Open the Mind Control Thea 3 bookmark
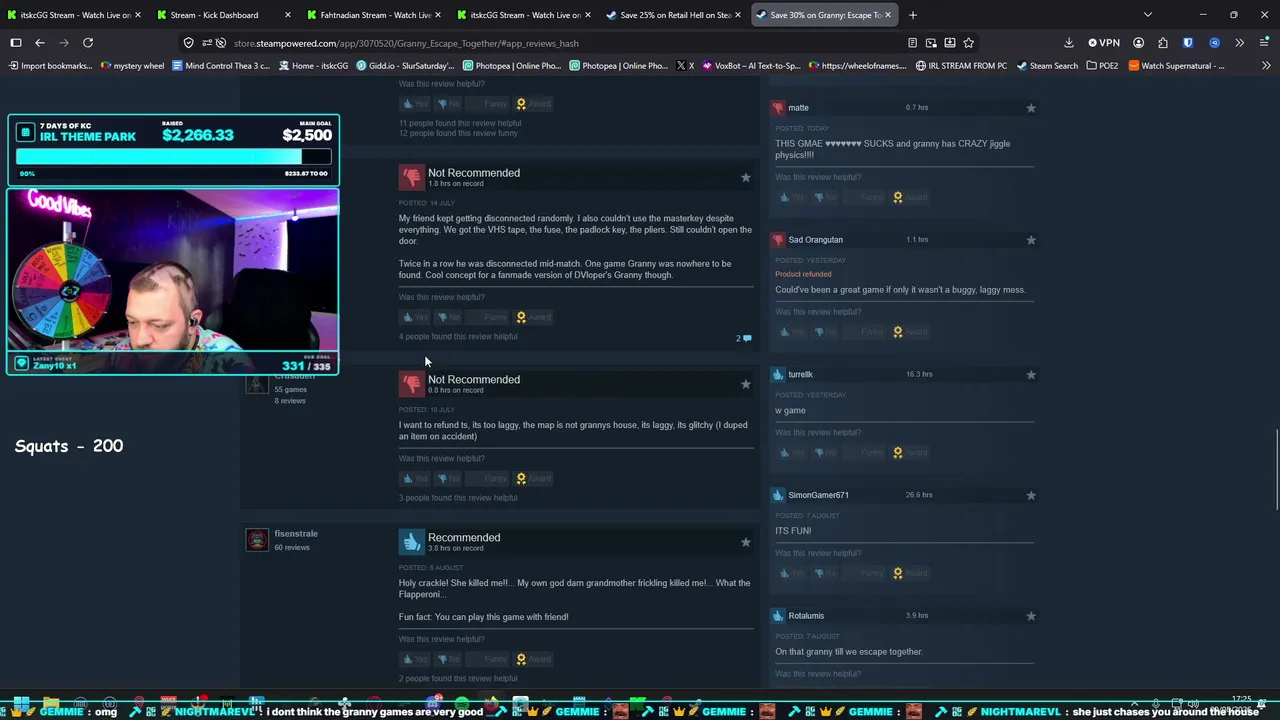1280x720 pixels. [x=221, y=66]
